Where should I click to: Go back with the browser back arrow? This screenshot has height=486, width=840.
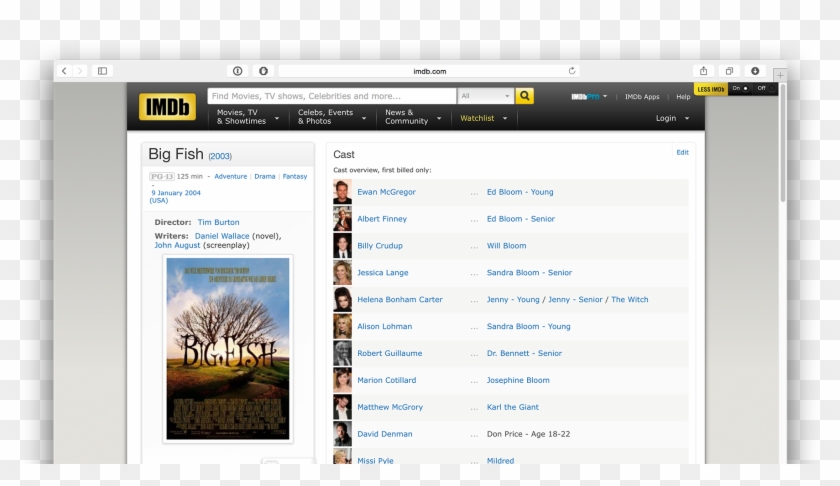64,71
